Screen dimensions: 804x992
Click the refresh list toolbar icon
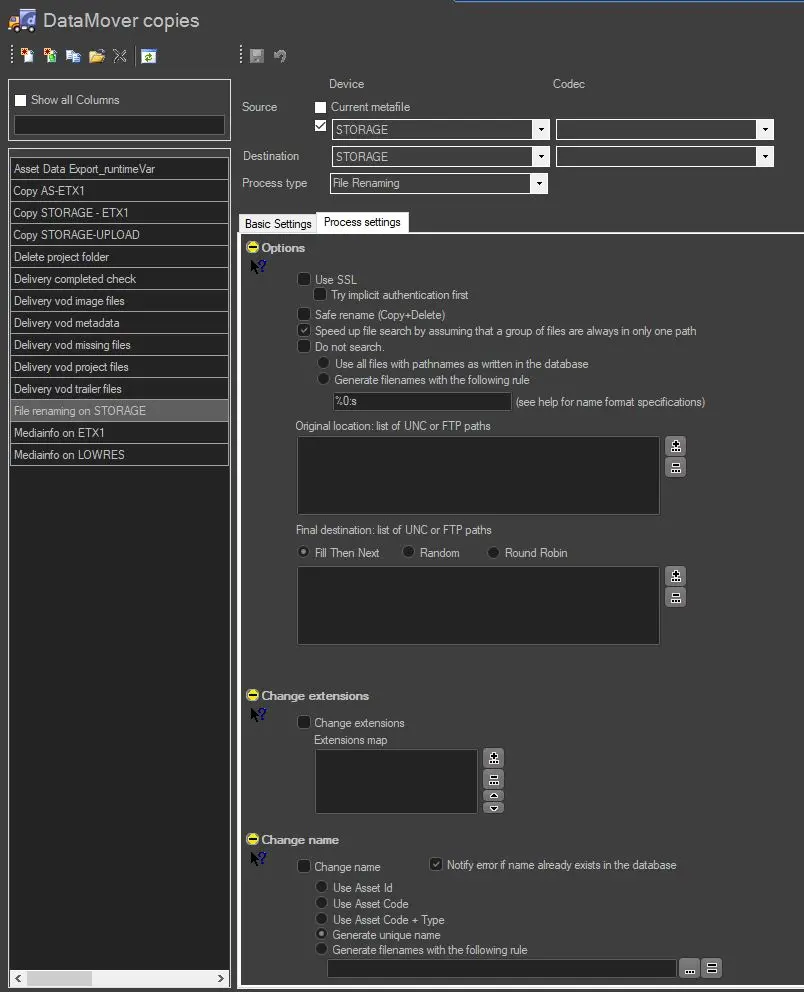tap(148, 56)
